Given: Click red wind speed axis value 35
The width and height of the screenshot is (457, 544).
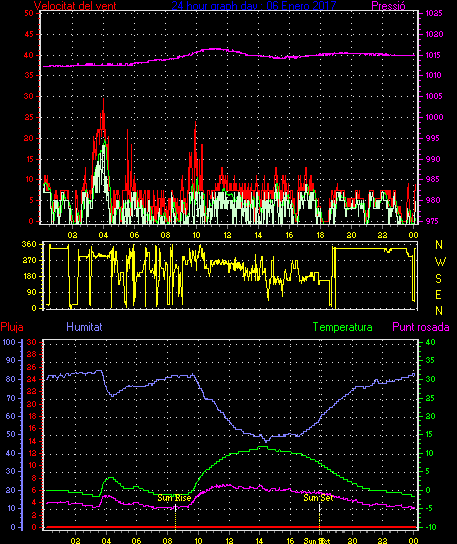Looking at the screenshot, I should (29, 75).
